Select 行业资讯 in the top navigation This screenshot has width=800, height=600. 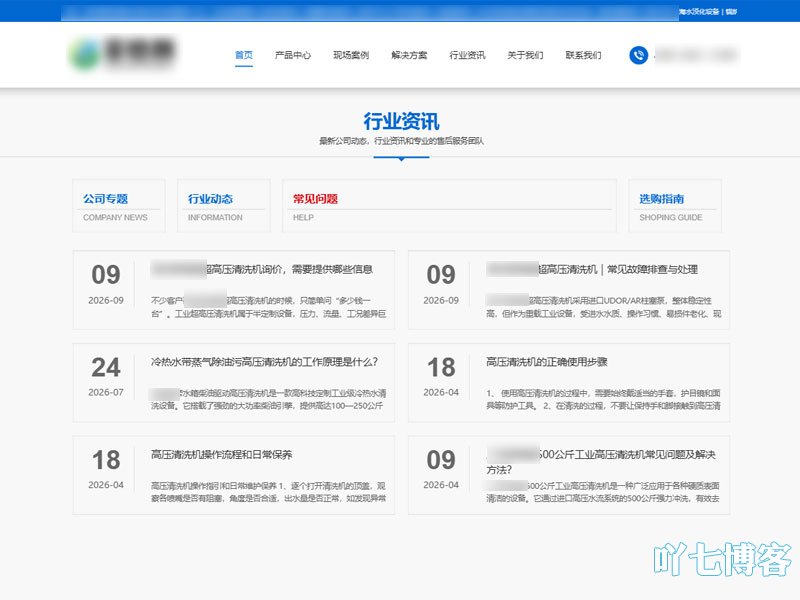pos(467,55)
